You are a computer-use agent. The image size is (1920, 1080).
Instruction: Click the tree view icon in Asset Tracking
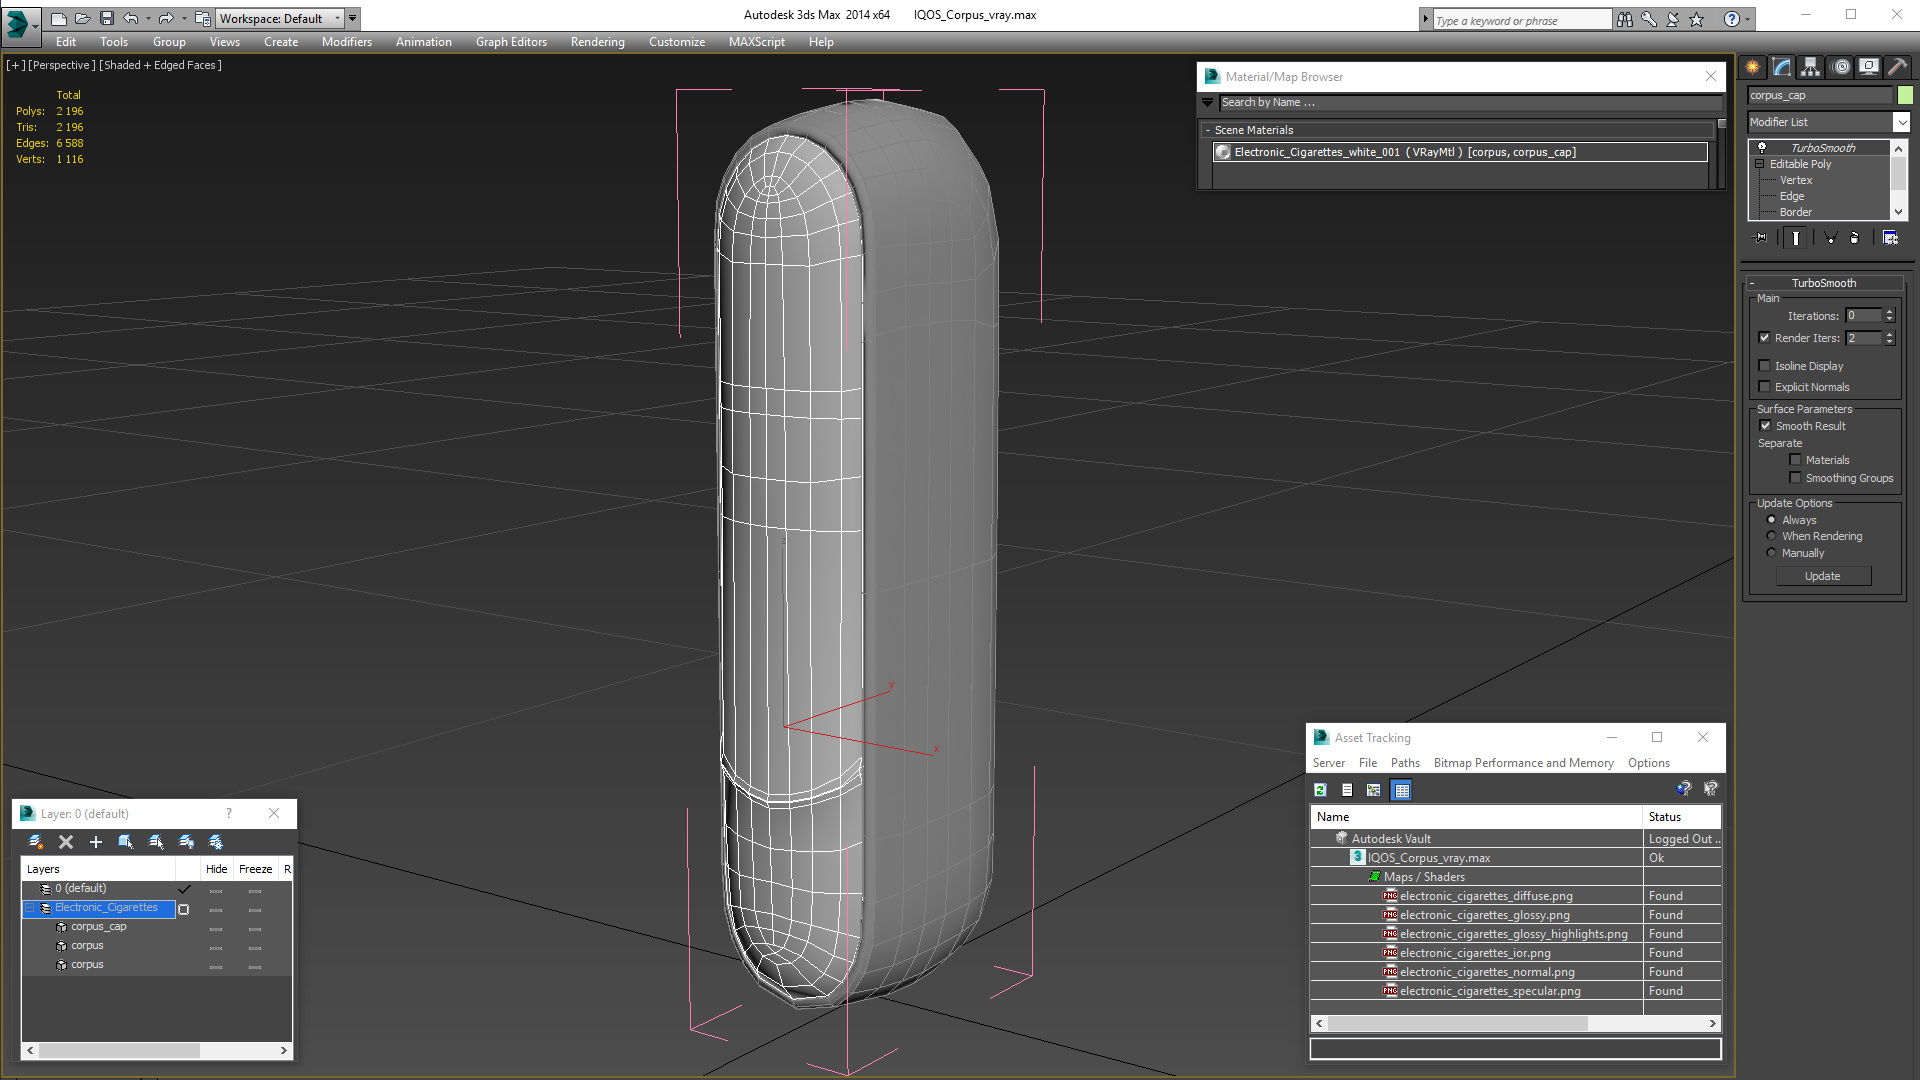pos(1374,790)
